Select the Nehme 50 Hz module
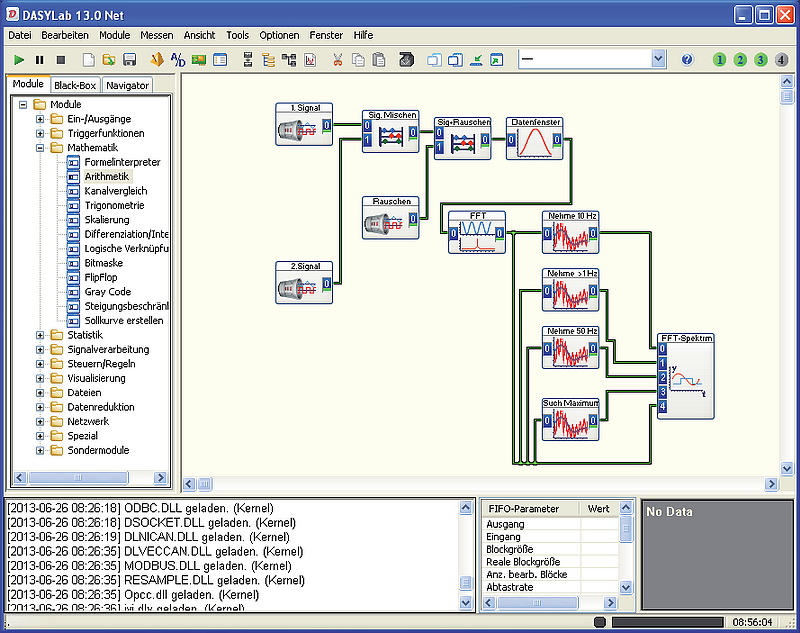Viewport: 800px width, 633px height. click(x=570, y=348)
